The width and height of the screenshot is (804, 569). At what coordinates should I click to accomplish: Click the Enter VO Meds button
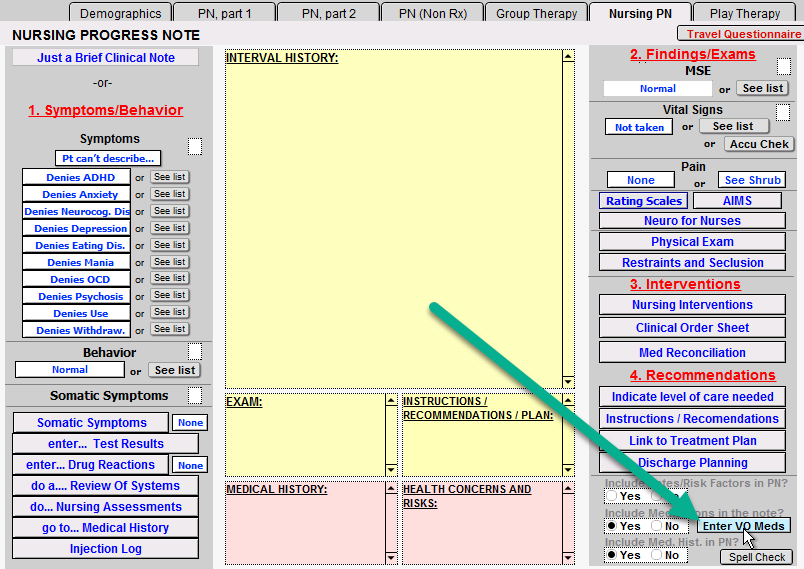click(743, 526)
